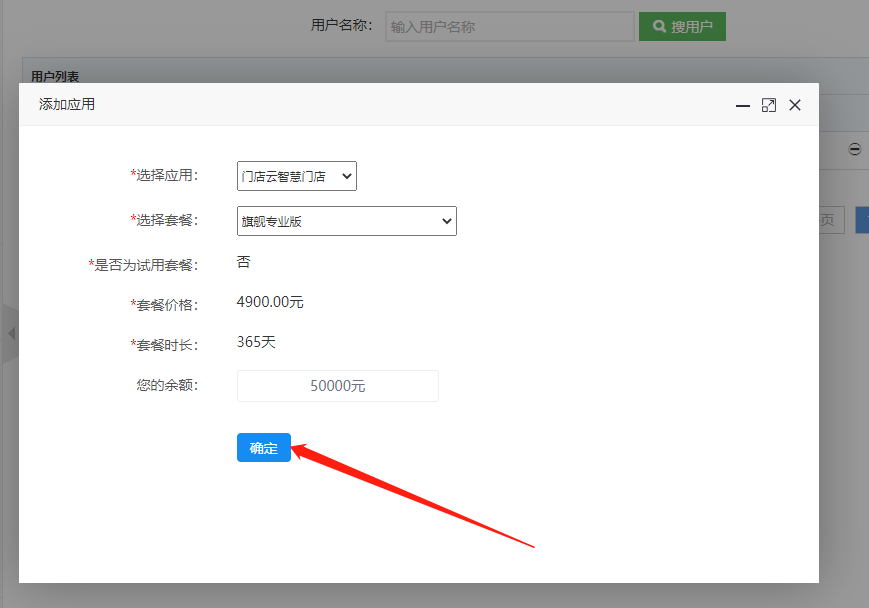Image resolution: width=869 pixels, height=608 pixels.
Task: Click the partially hidden 页 pagination button
Action: [x=831, y=220]
